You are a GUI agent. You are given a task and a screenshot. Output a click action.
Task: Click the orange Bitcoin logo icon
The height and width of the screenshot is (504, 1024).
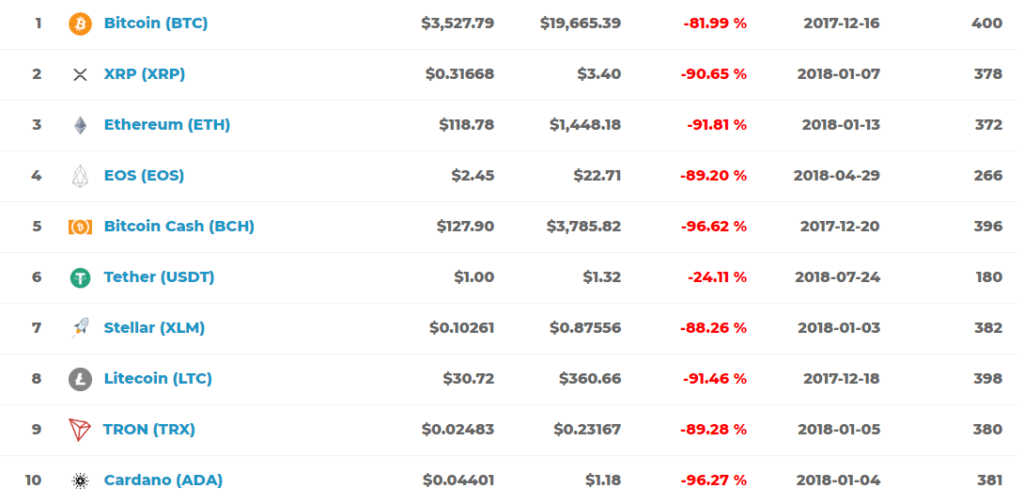tap(80, 23)
